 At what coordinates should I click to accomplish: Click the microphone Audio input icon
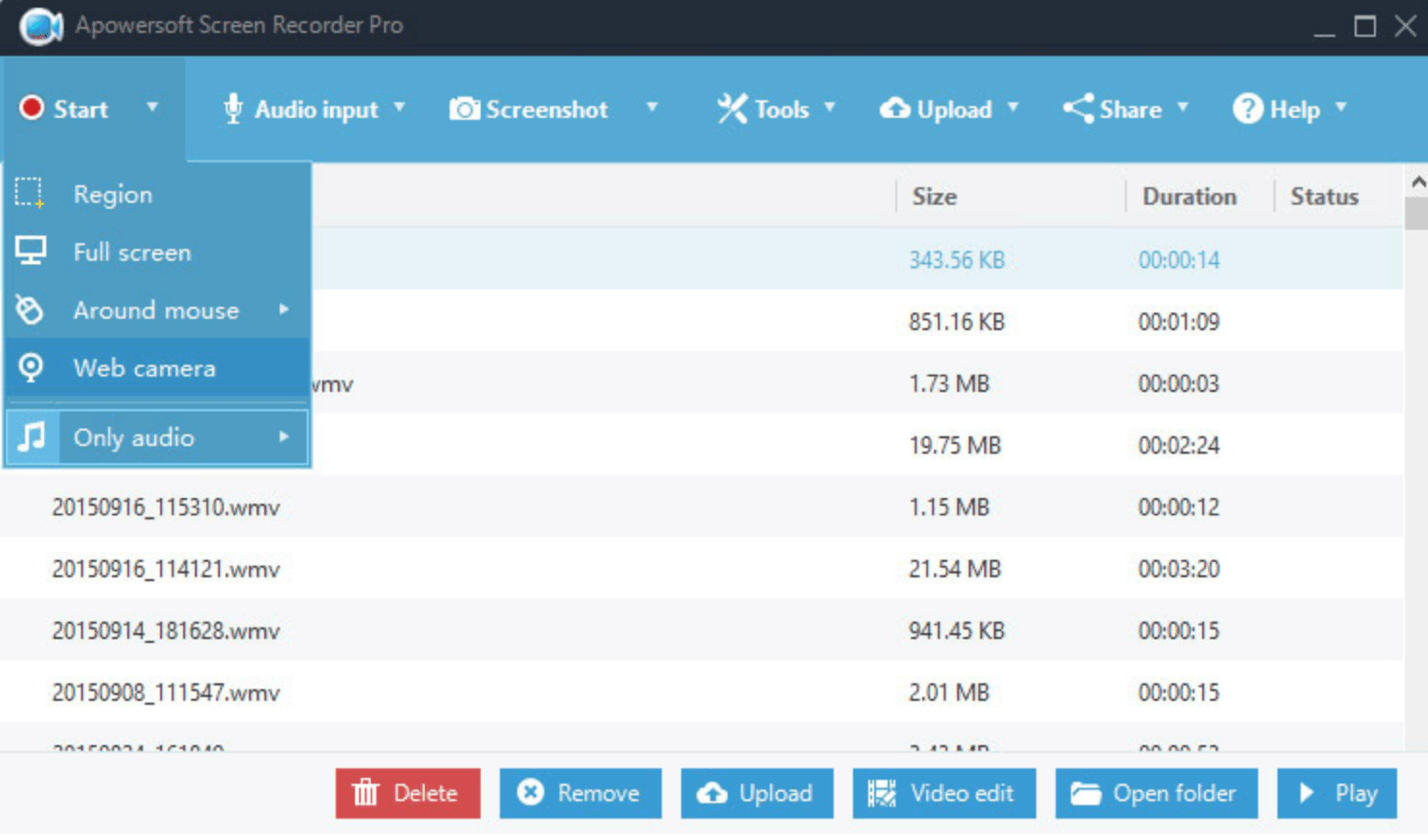click(233, 109)
